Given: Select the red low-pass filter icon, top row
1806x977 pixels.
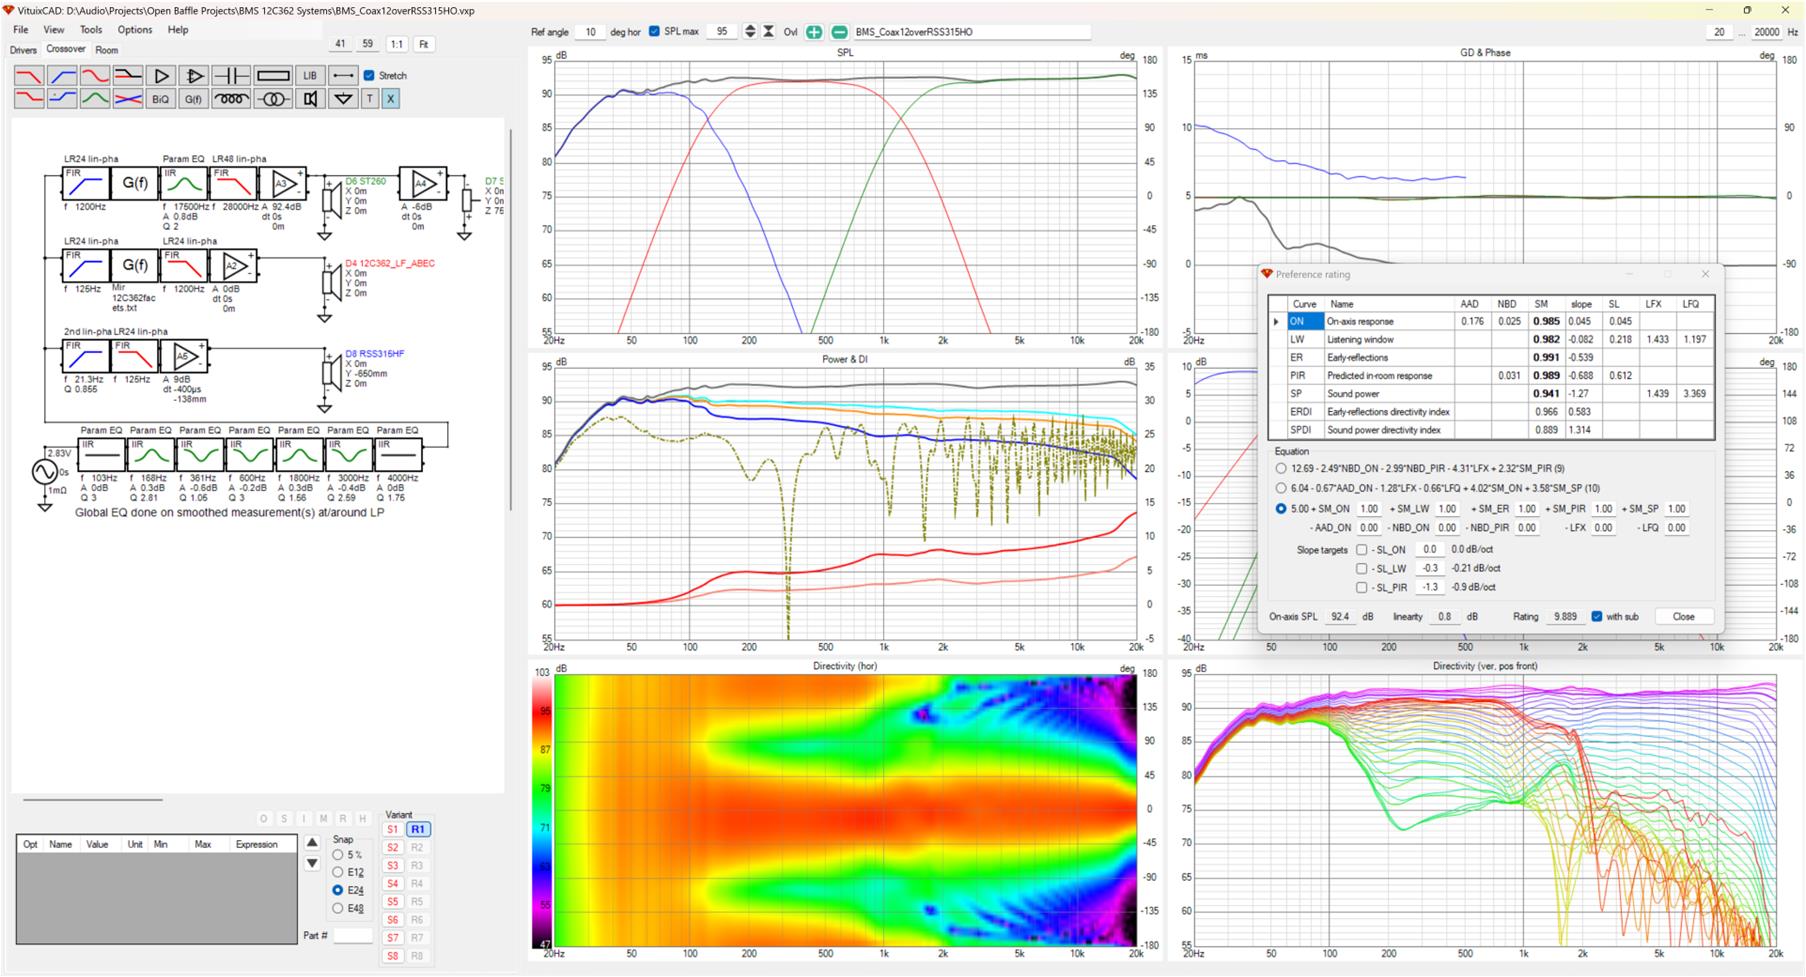Looking at the screenshot, I should click(29, 76).
